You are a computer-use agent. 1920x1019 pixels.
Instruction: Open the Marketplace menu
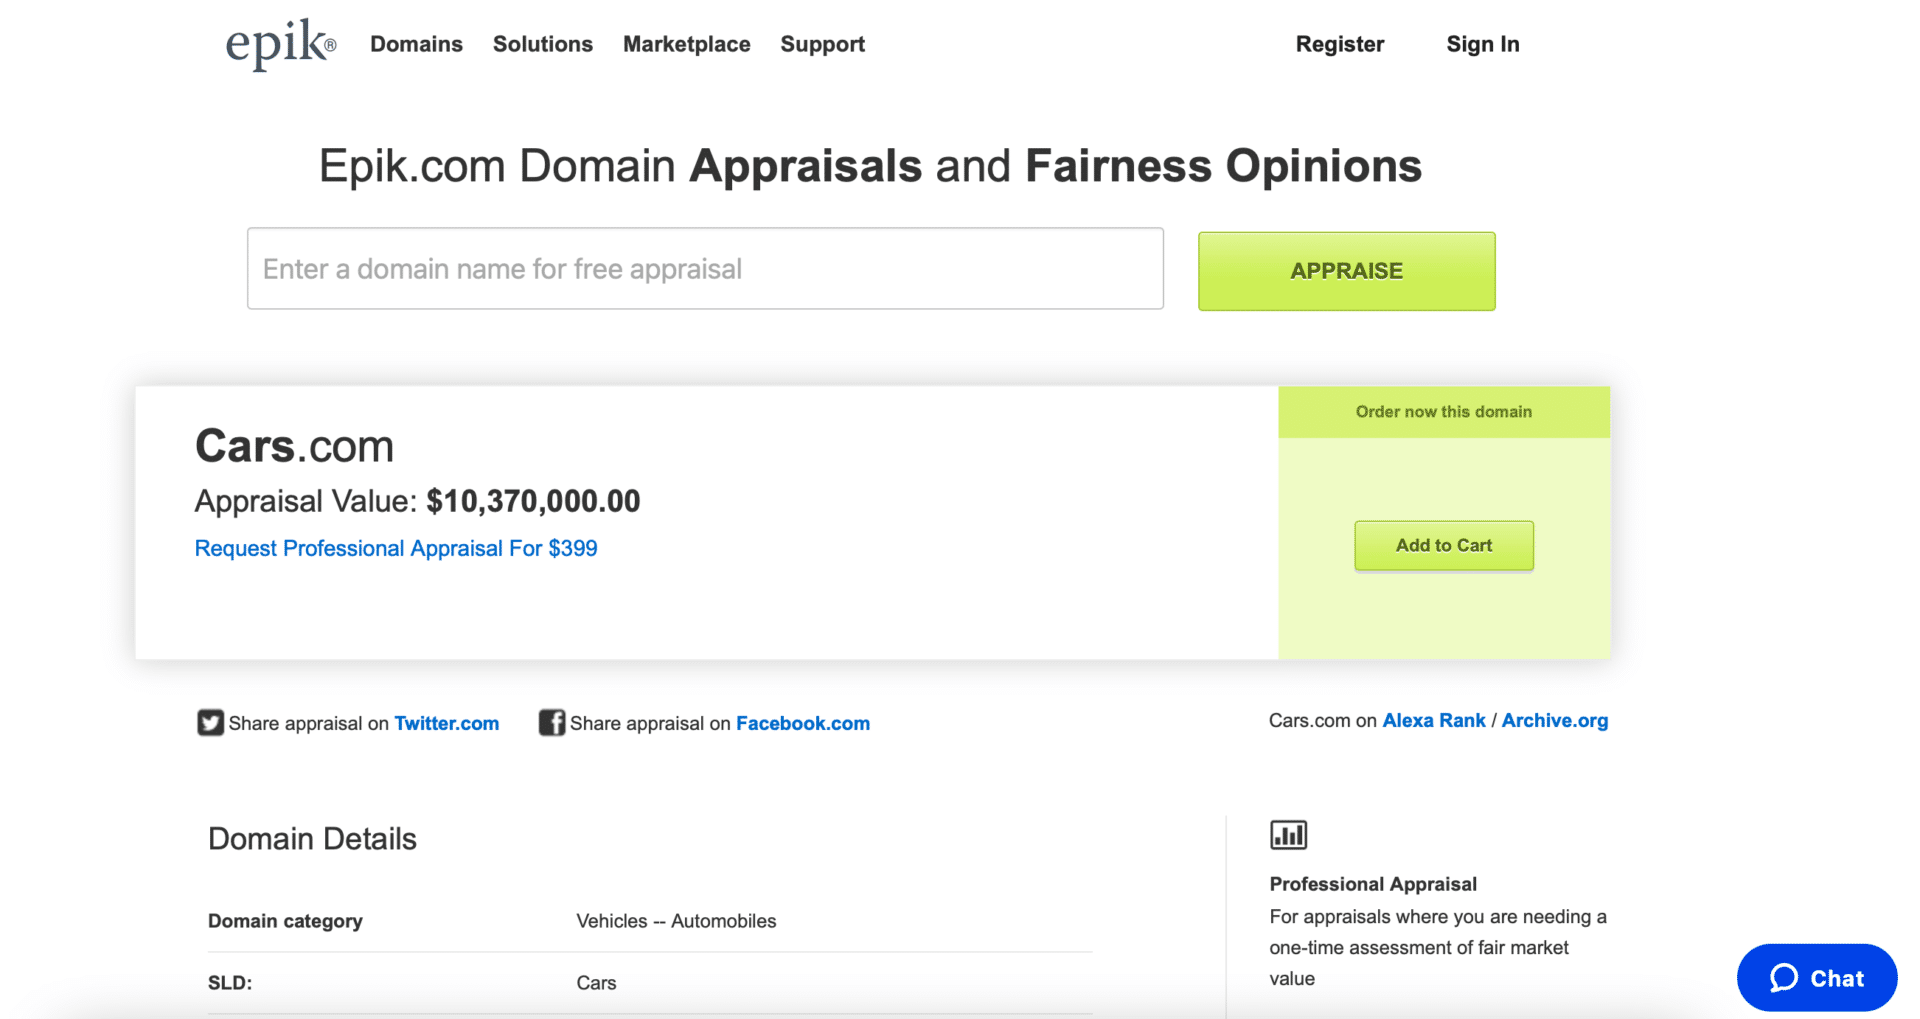(686, 44)
